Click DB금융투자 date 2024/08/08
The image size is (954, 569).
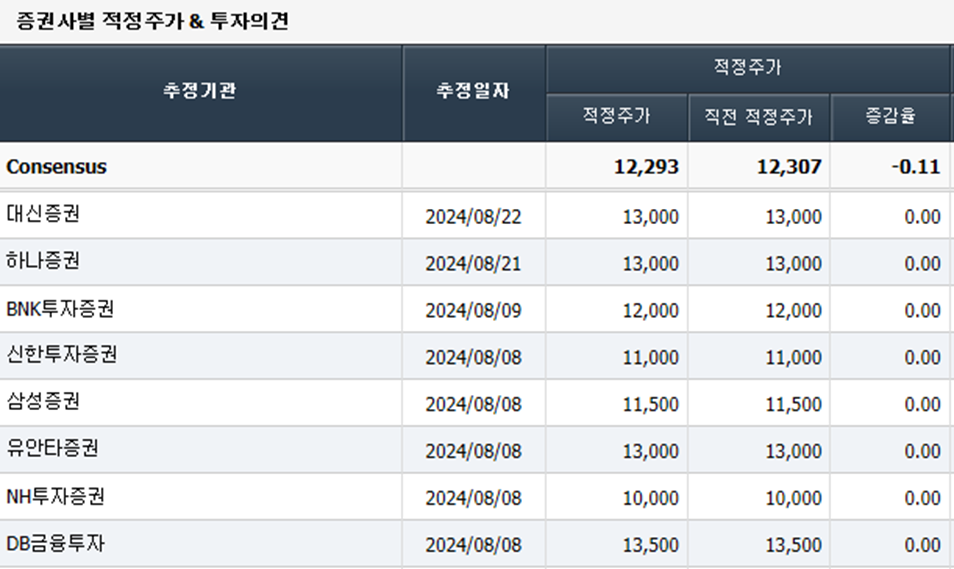pos(473,545)
